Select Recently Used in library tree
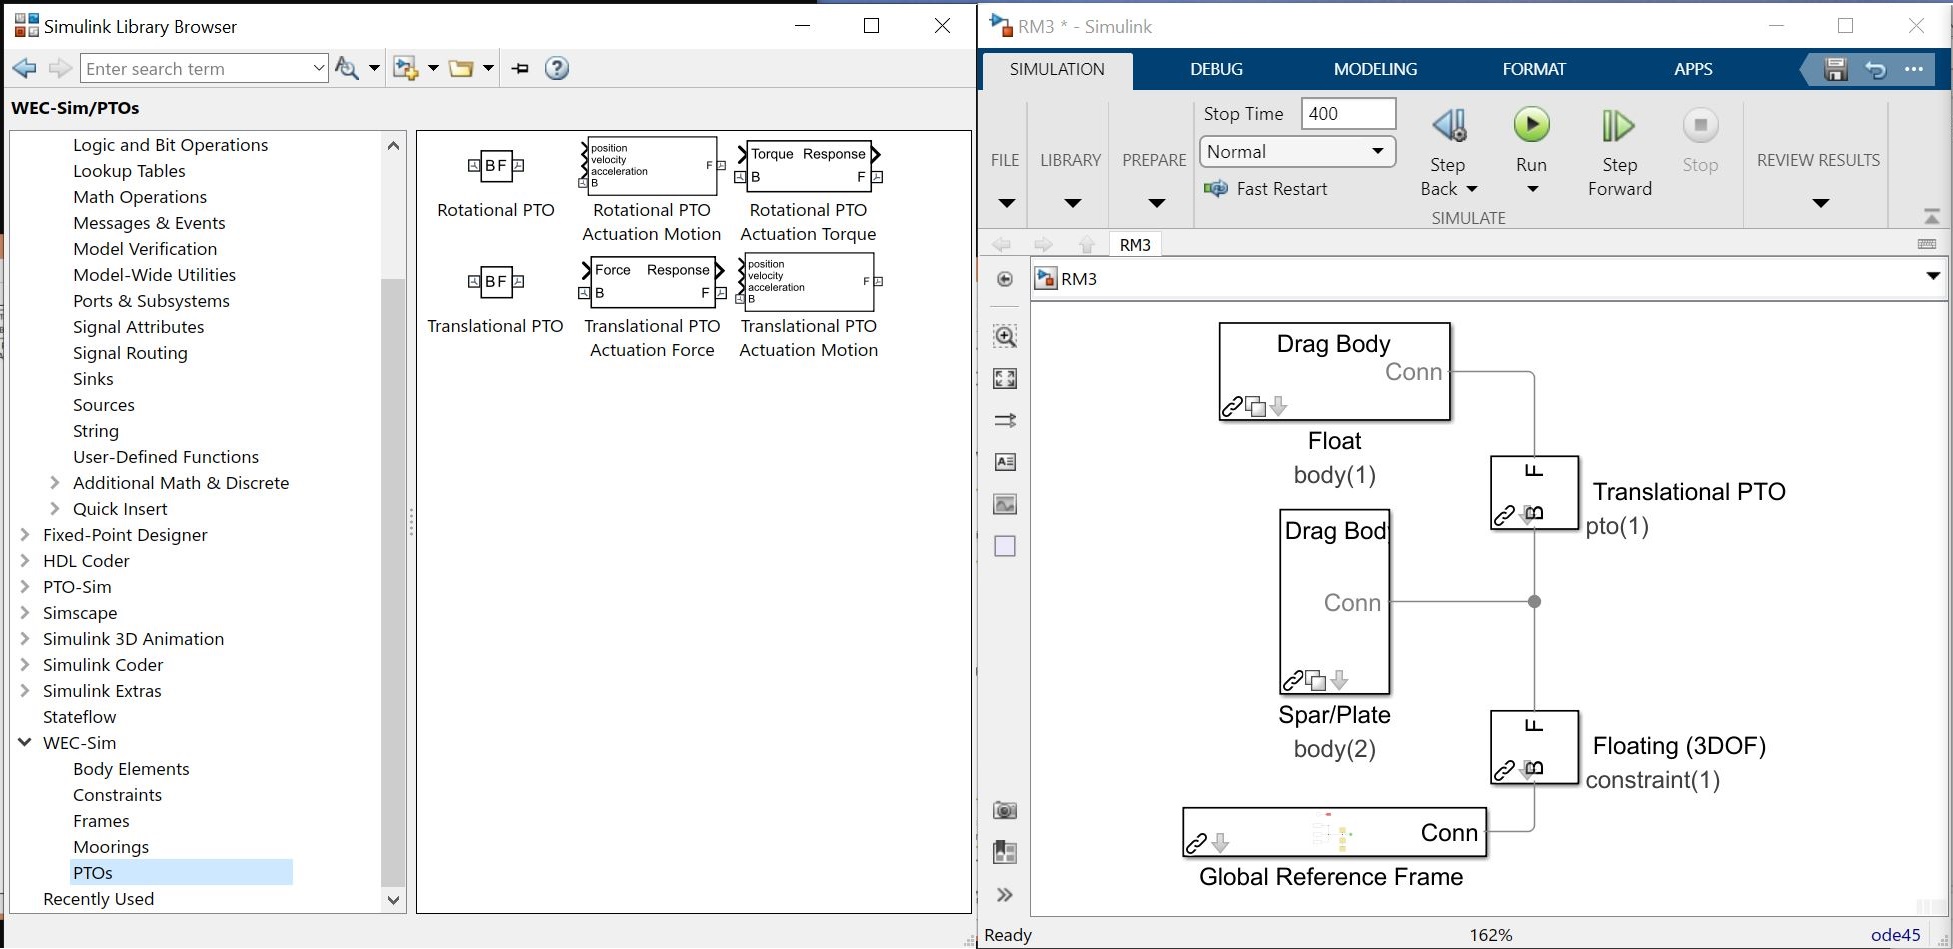The height and width of the screenshot is (949, 1953). [98, 899]
